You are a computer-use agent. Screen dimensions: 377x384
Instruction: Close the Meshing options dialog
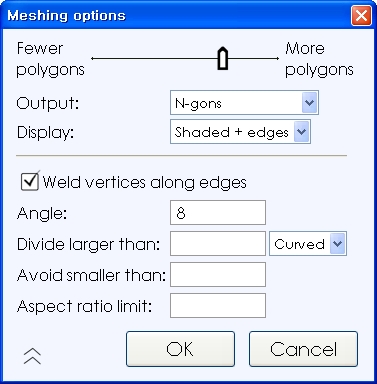(361, 15)
